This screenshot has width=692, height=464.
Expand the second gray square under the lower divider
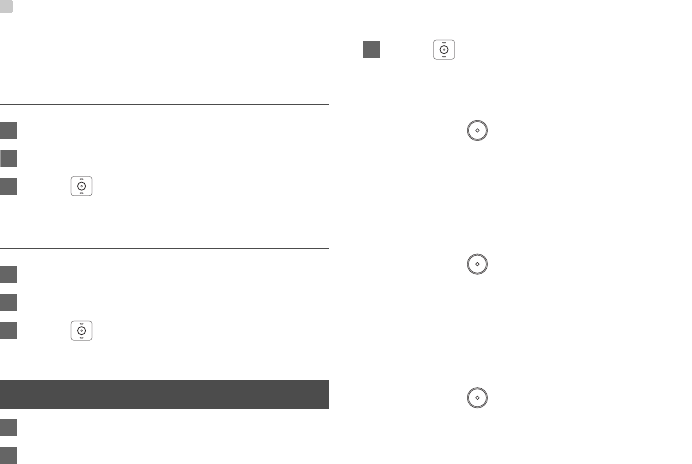point(8,302)
